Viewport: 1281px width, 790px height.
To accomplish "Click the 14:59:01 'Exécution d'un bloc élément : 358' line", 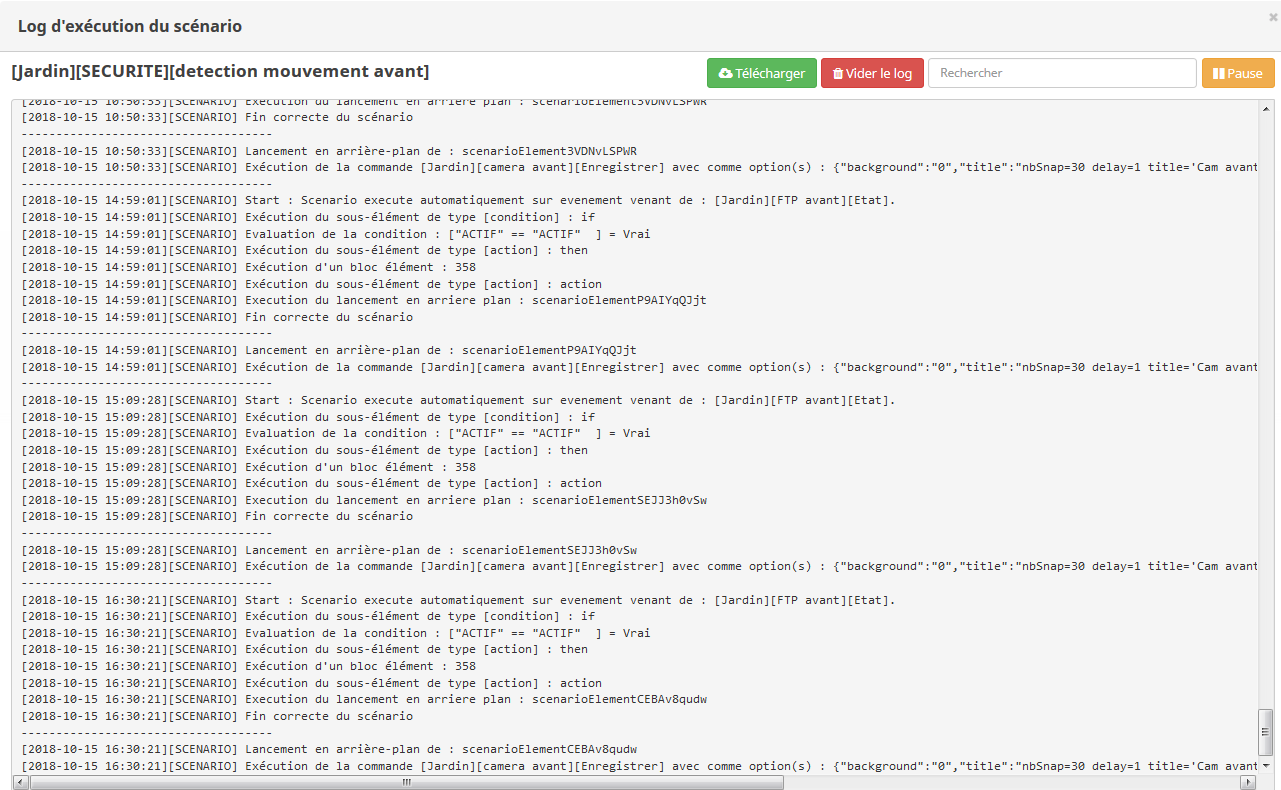I will [249, 267].
